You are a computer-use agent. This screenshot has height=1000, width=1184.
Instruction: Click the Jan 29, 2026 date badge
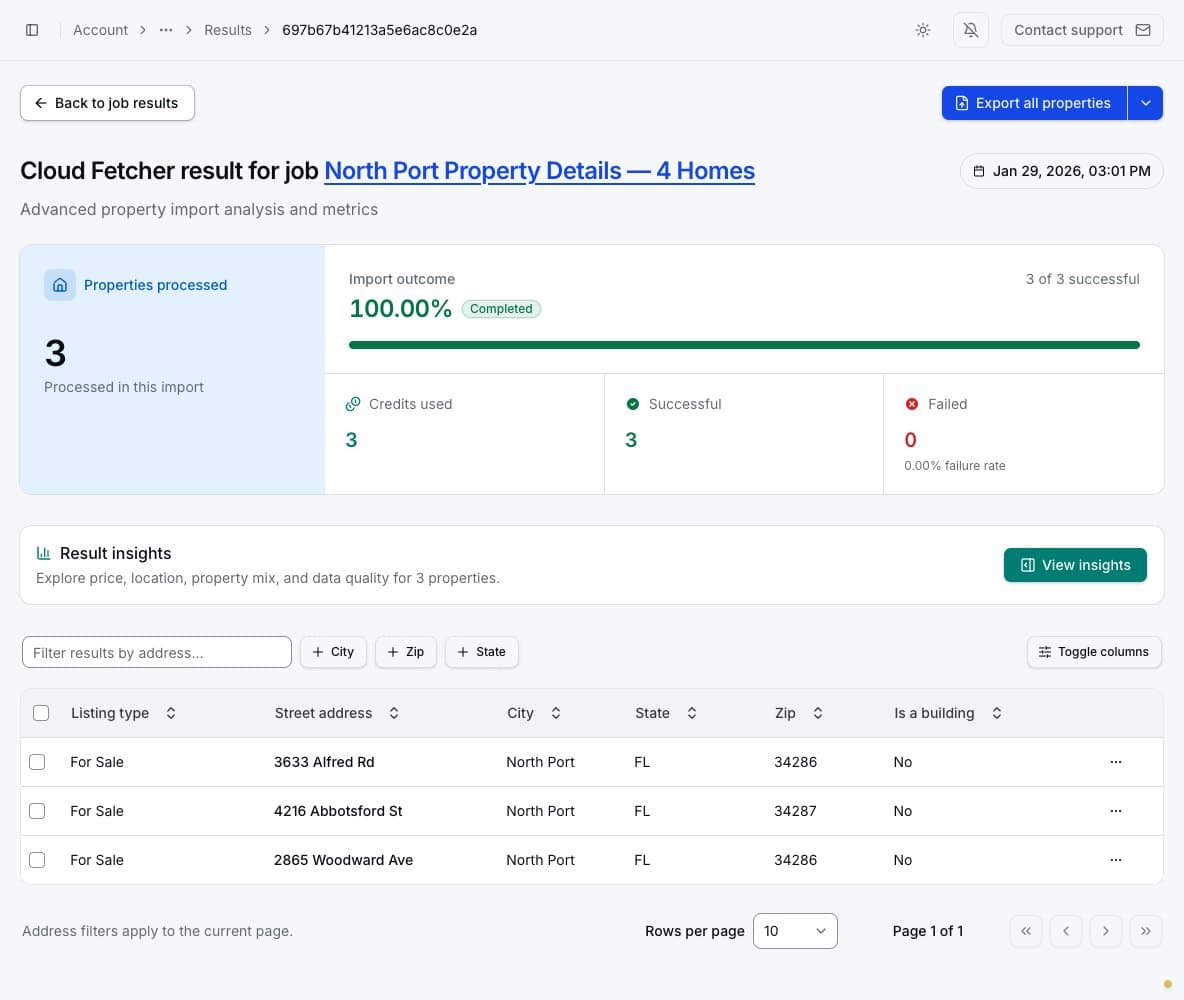(1062, 171)
